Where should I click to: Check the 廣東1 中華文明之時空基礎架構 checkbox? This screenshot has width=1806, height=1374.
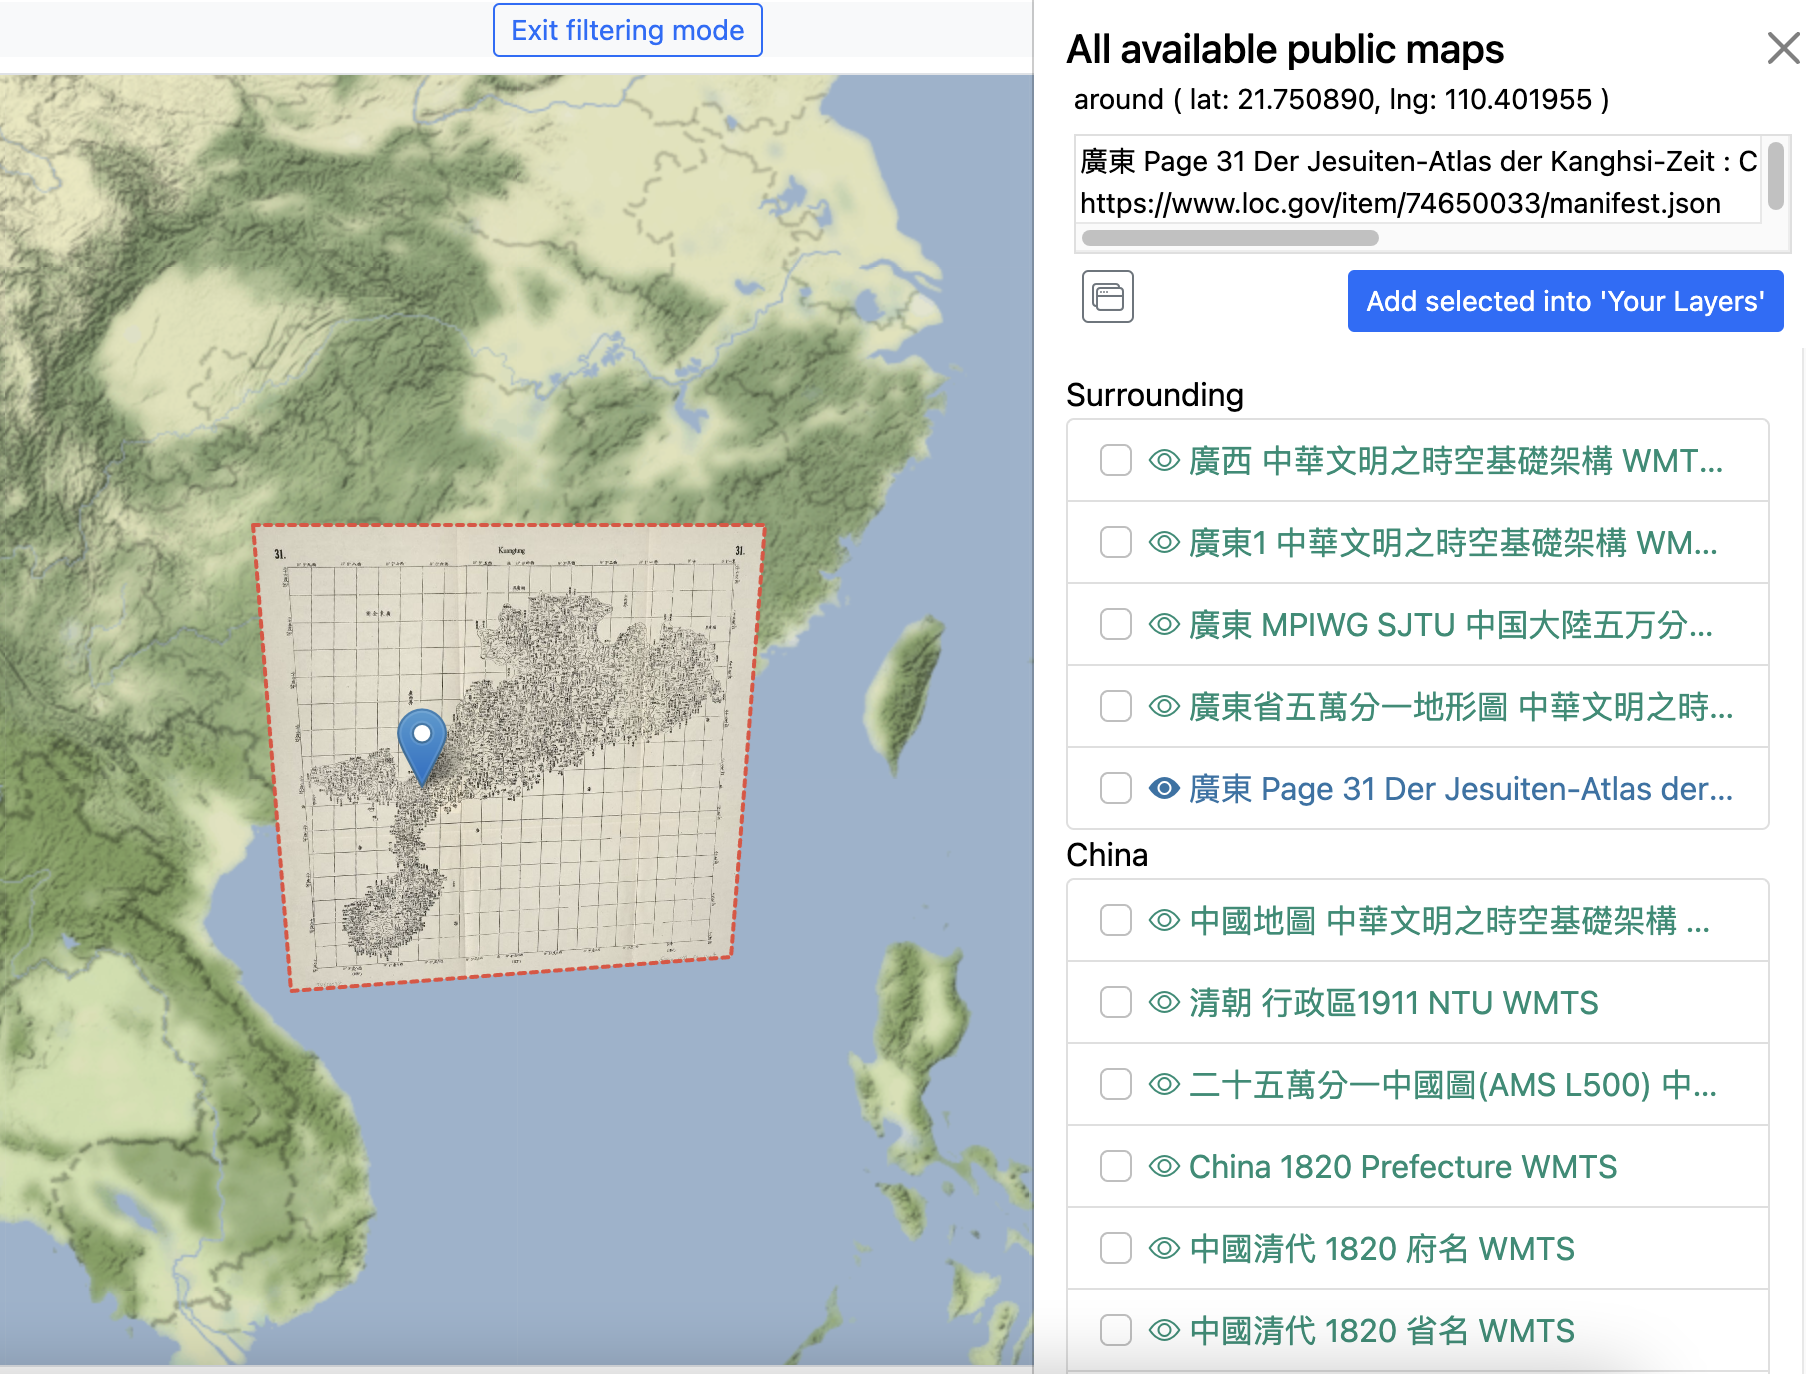[1116, 543]
